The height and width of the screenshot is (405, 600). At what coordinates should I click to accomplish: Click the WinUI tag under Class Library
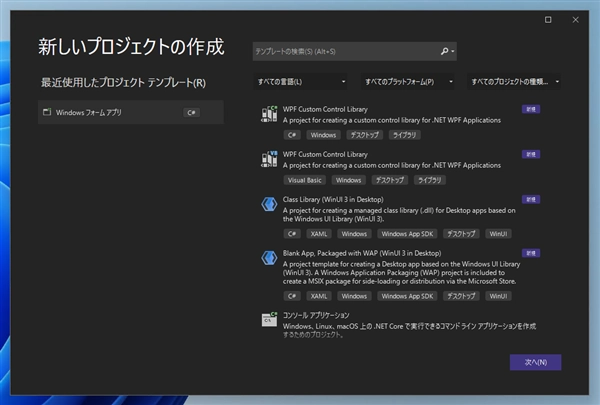click(498, 234)
